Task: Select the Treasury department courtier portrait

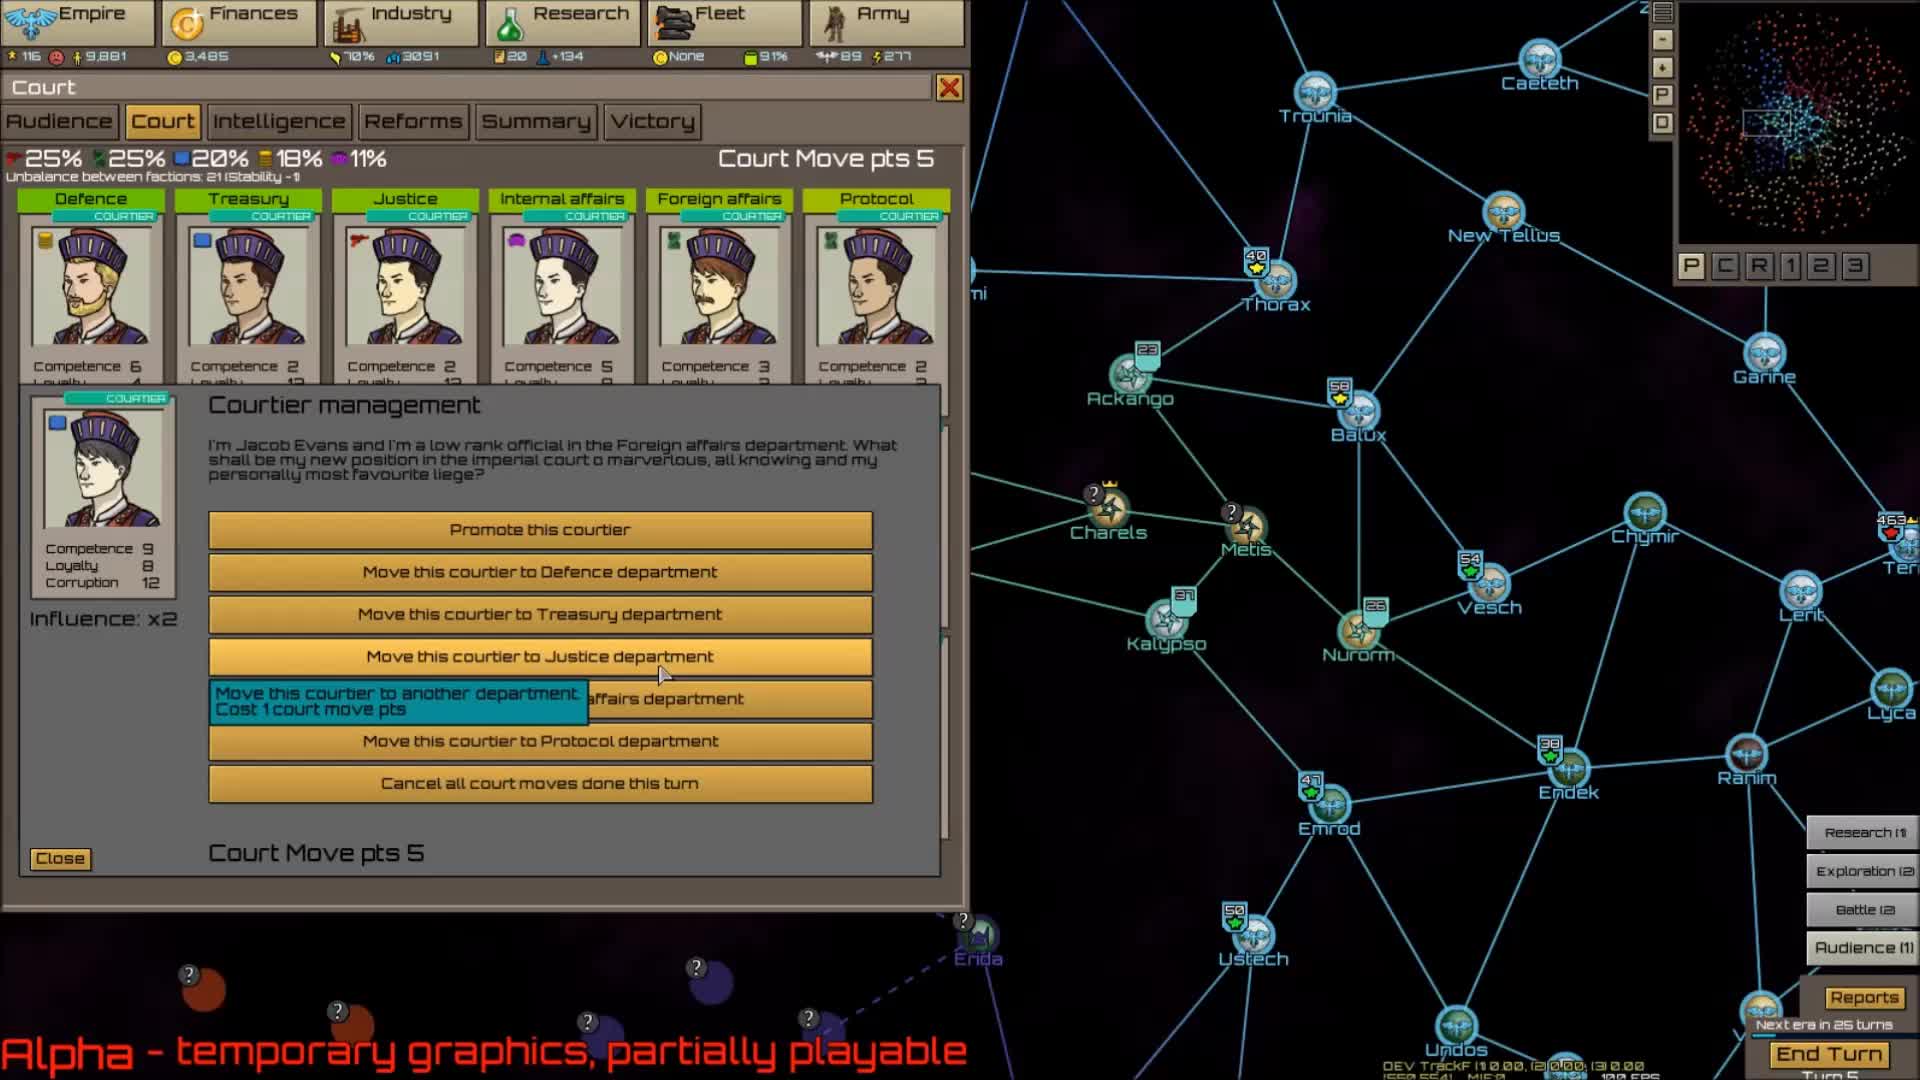Action: (x=248, y=286)
